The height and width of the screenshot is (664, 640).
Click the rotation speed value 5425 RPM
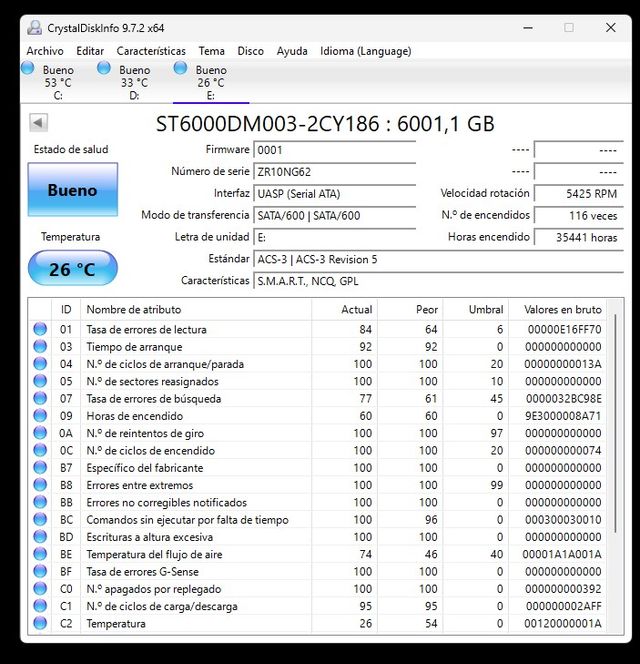579,194
